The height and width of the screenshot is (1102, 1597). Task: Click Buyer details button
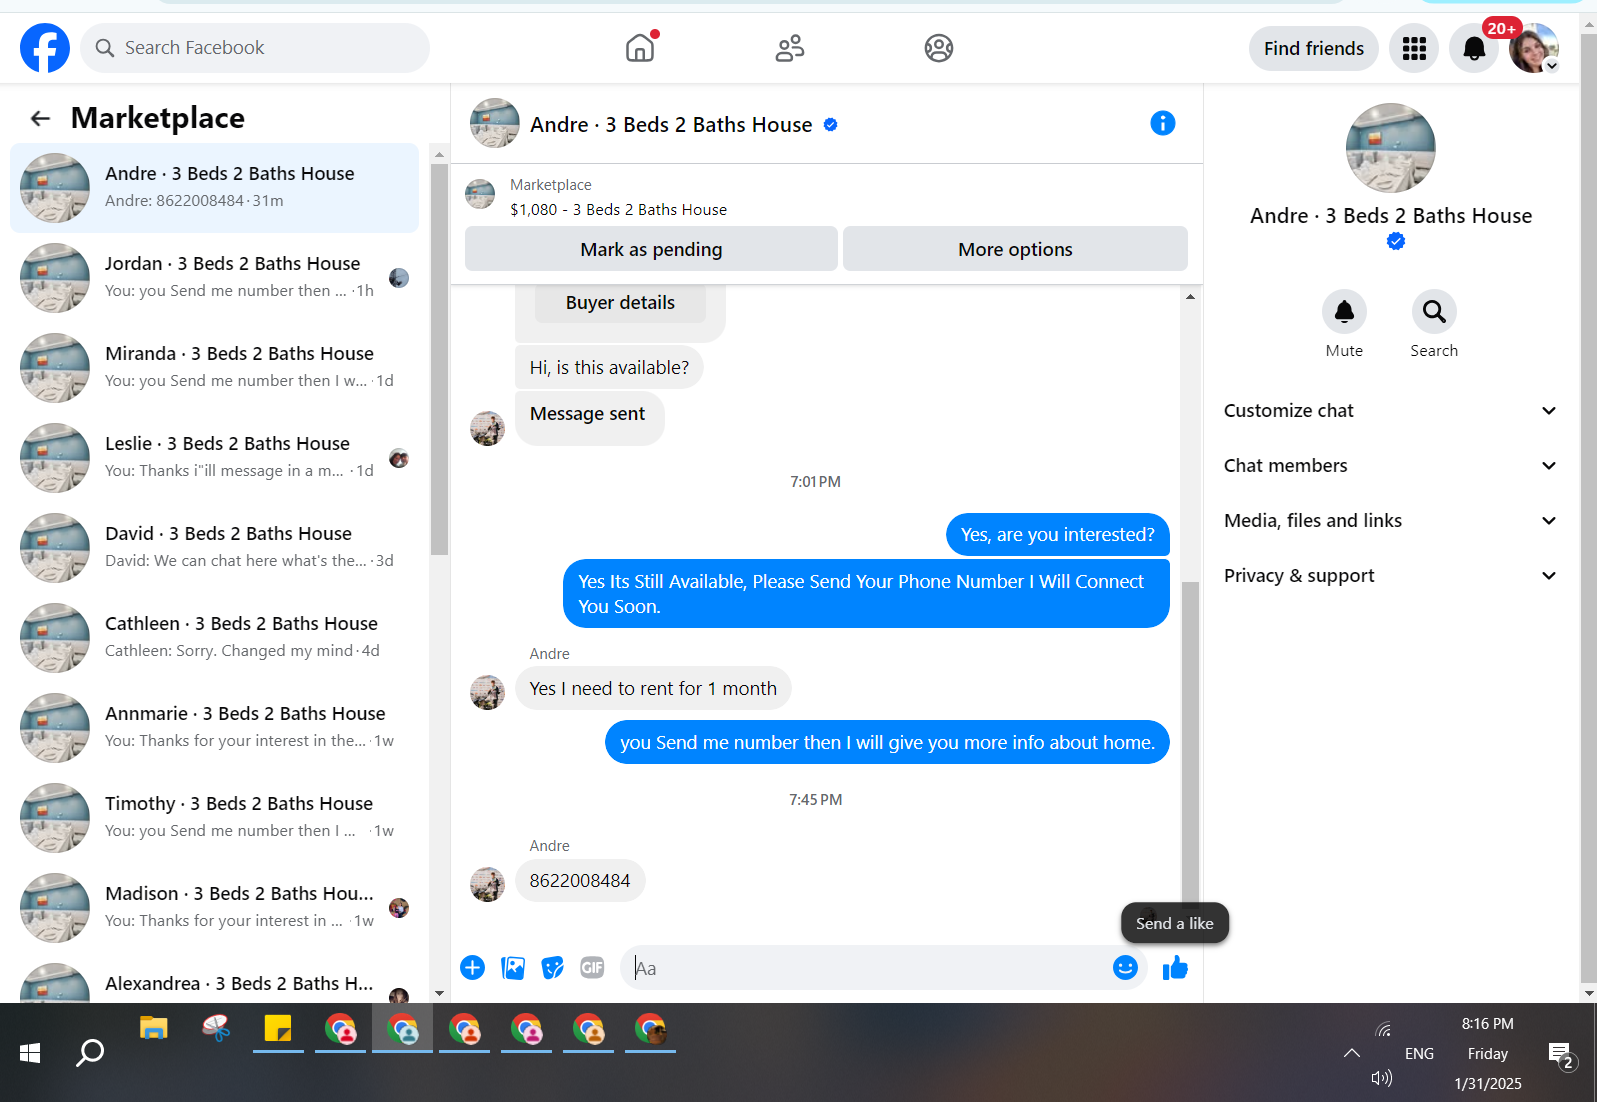620,303
